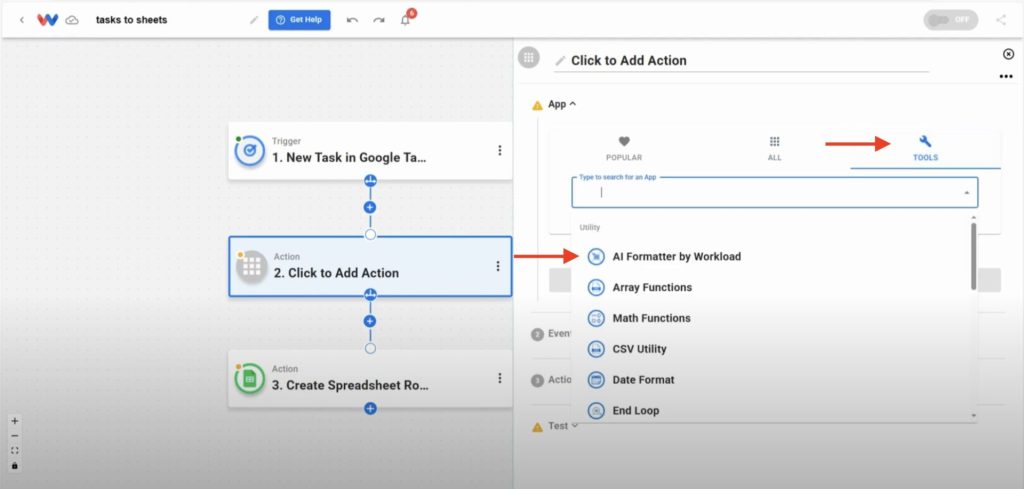Click the Date Format icon
This screenshot has height=489, width=1024.
coord(596,379)
